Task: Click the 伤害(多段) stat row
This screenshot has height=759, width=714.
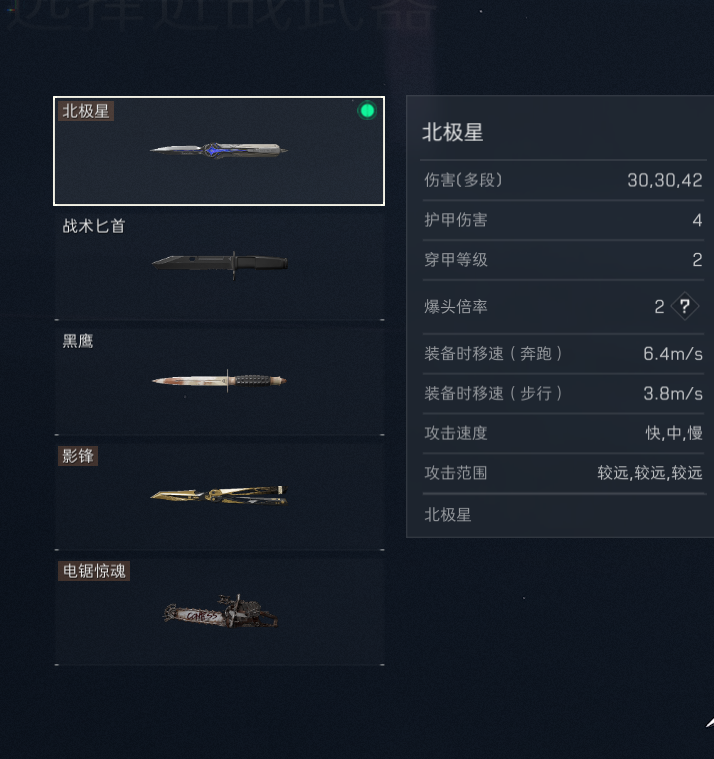Action: 563,180
